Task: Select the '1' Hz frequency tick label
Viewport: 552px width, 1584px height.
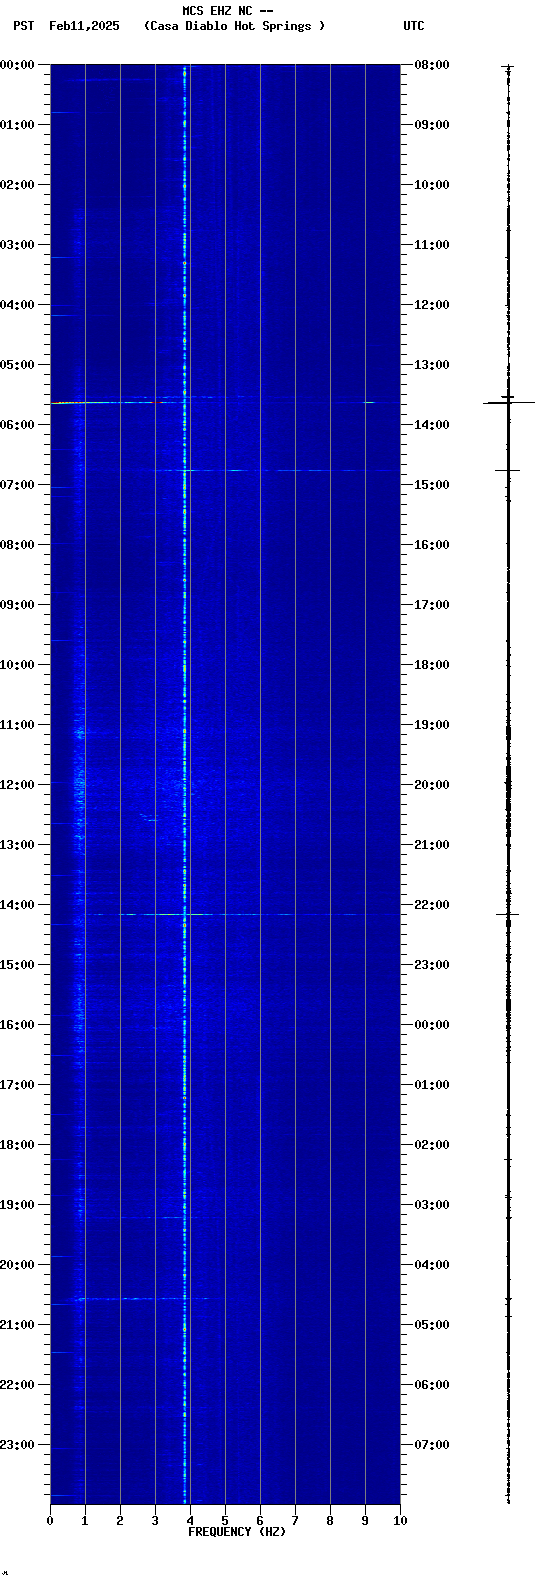Action: (85, 1521)
